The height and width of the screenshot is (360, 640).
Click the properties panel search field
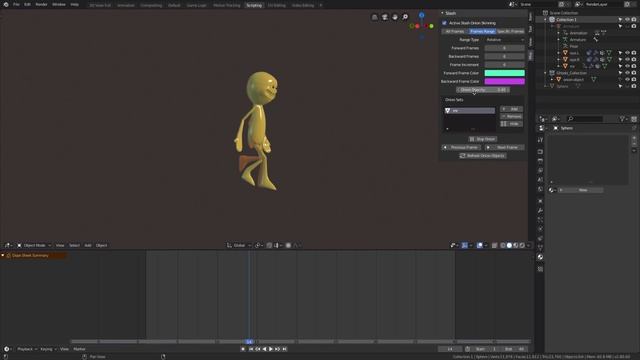(585, 119)
